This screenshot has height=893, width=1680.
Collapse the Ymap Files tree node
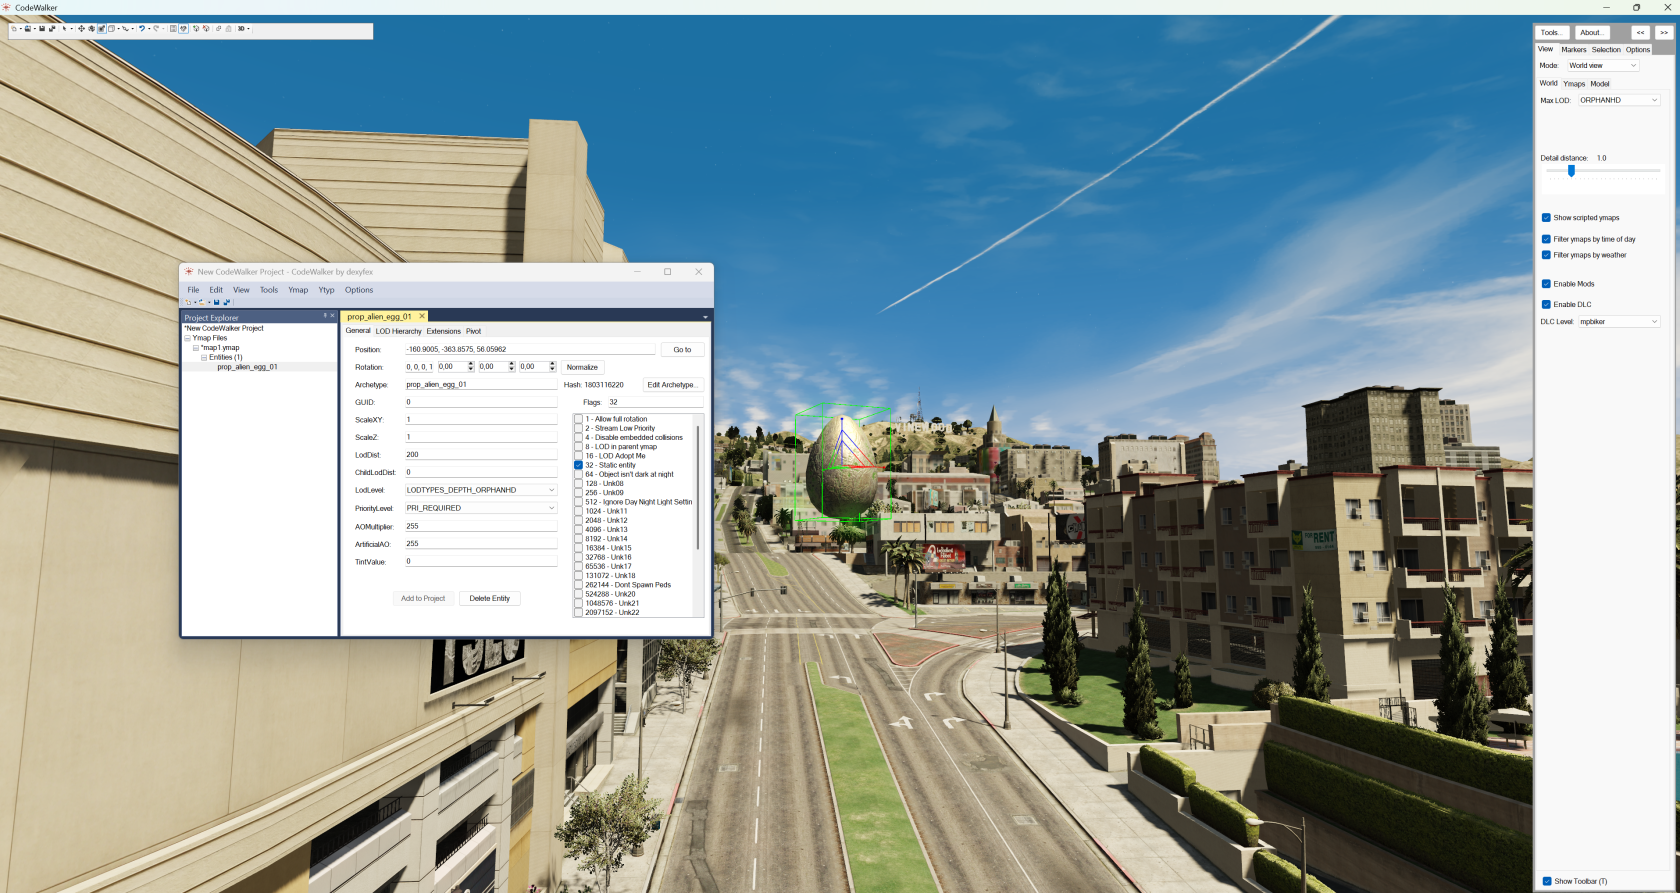point(188,338)
